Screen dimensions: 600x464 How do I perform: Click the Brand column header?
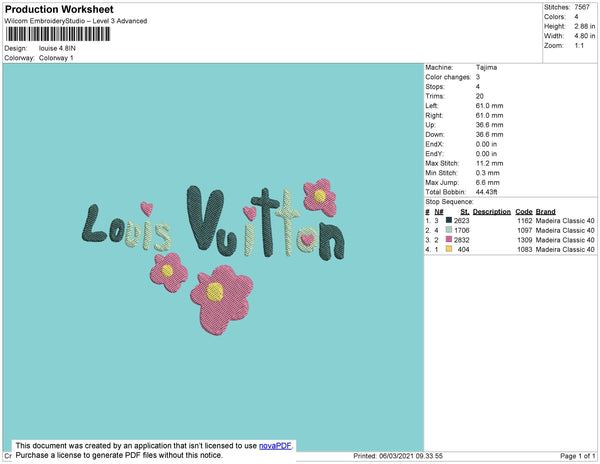click(545, 212)
